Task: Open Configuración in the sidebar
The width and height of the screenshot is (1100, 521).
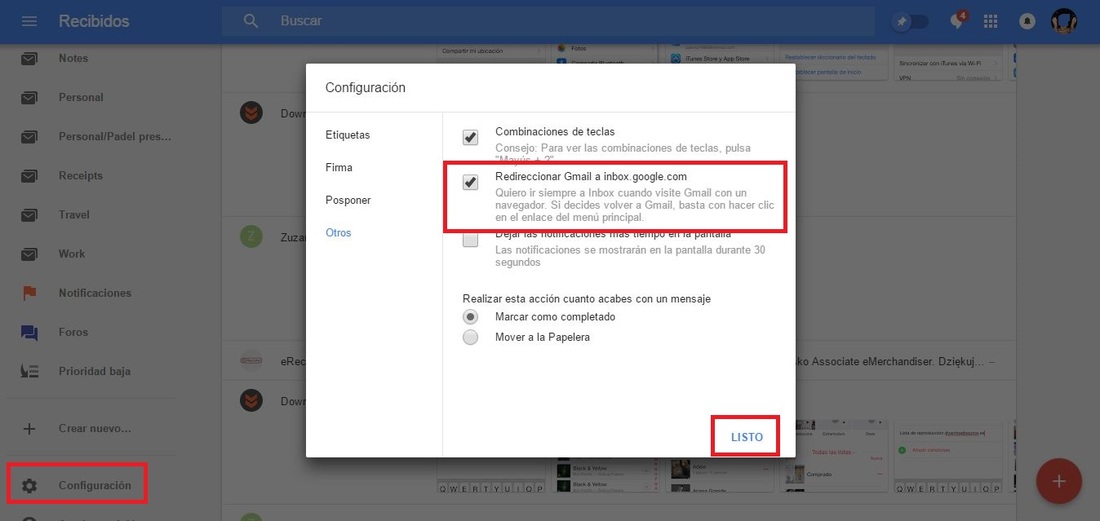Action: click(x=95, y=485)
